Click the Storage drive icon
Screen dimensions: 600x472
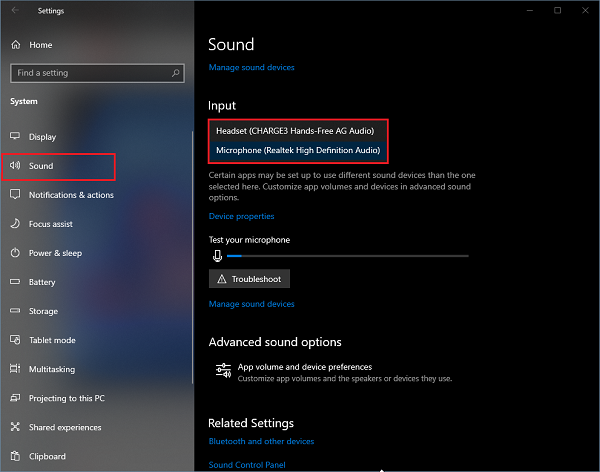tap(15, 311)
